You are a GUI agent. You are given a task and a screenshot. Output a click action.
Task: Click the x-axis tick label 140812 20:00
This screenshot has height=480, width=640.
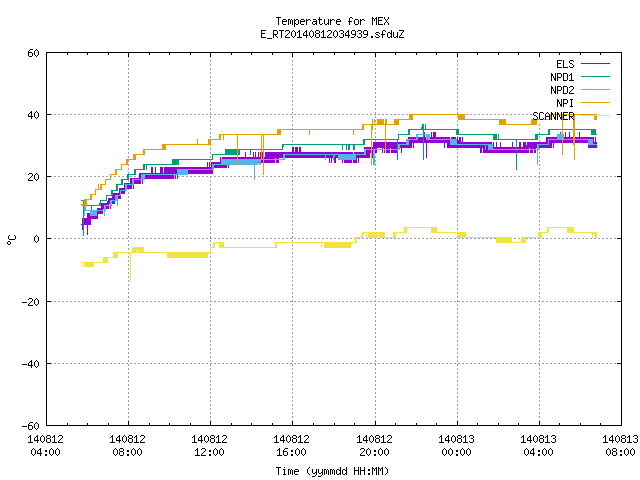[x=374, y=446]
